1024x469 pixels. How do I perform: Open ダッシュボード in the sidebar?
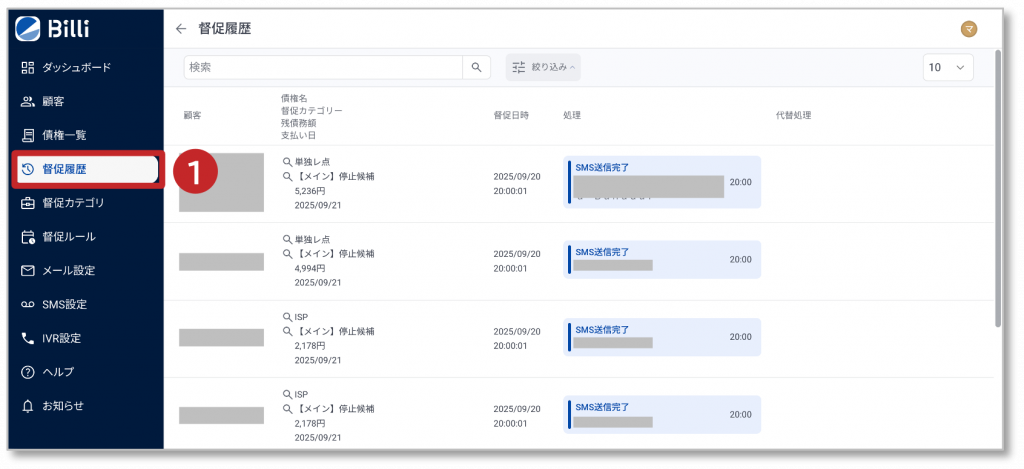coord(76,68)
